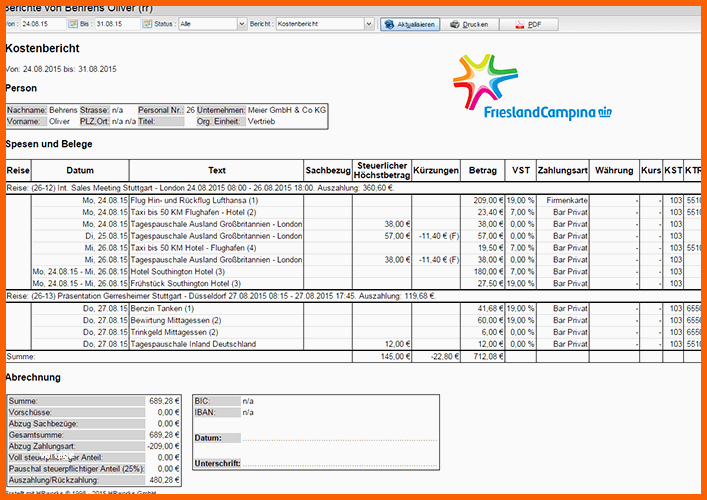Click the Kurs column header

[651, 170]
